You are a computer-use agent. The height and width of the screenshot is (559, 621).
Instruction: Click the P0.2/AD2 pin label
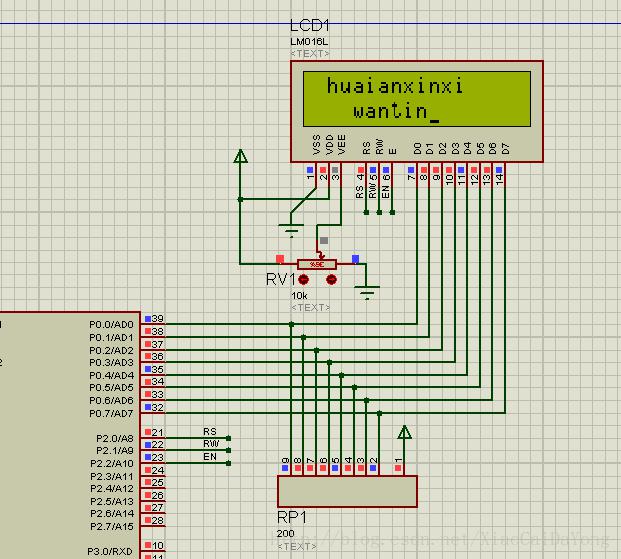pyautogui.click(x=111, y=351)
